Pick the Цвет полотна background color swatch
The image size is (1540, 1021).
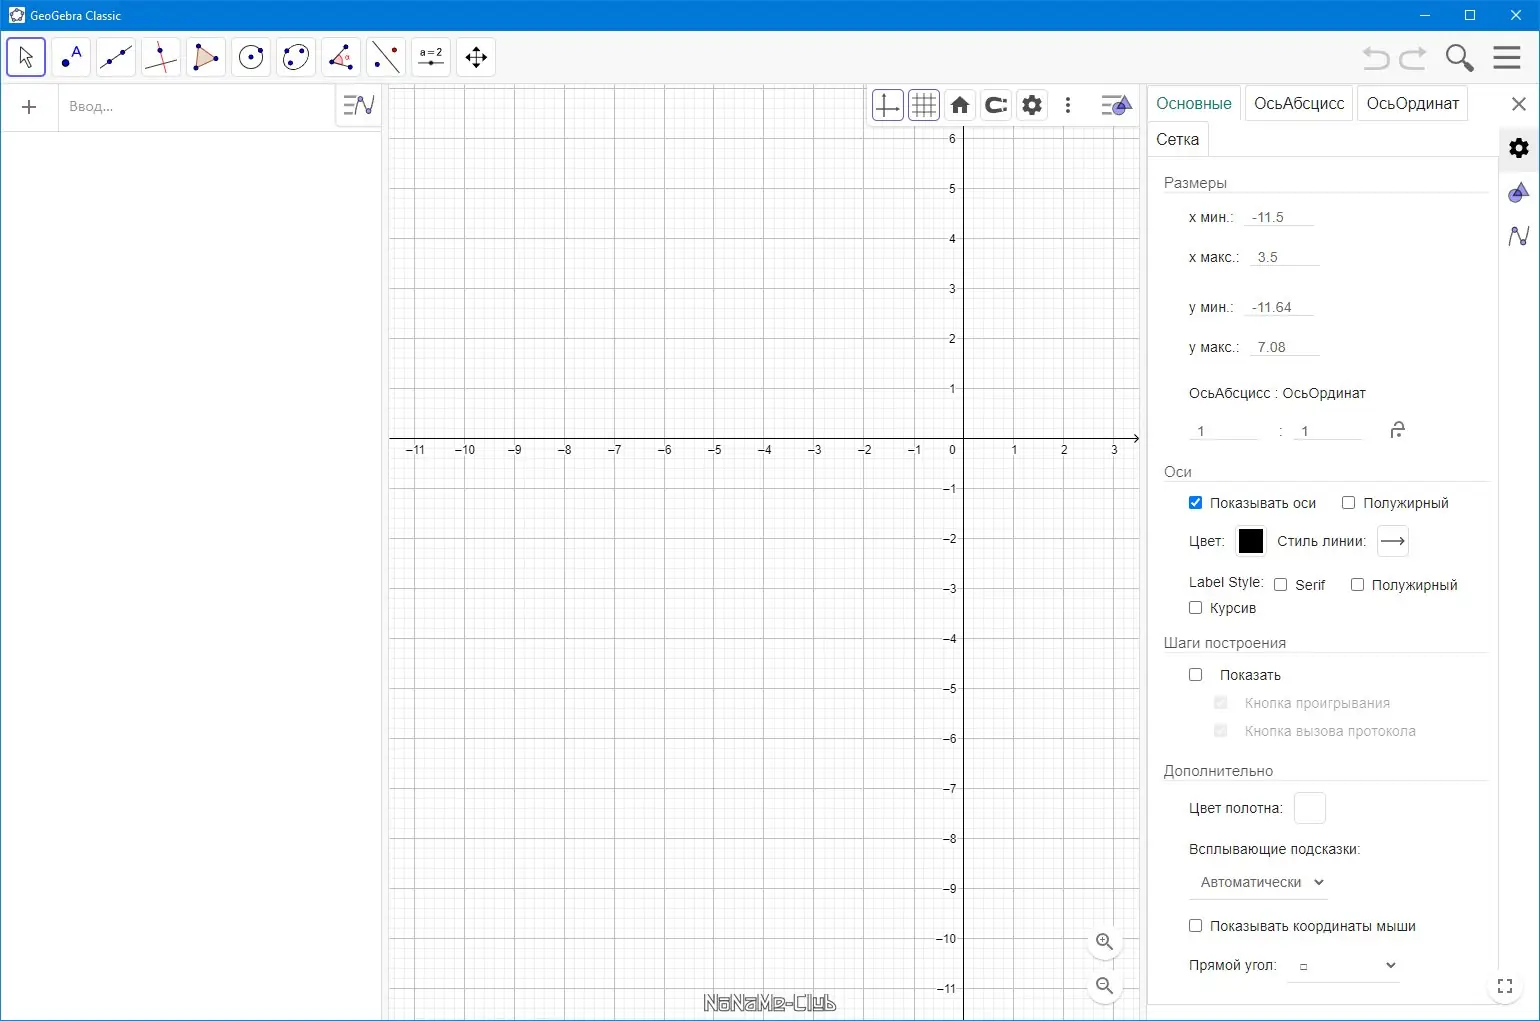(1310, 808)
